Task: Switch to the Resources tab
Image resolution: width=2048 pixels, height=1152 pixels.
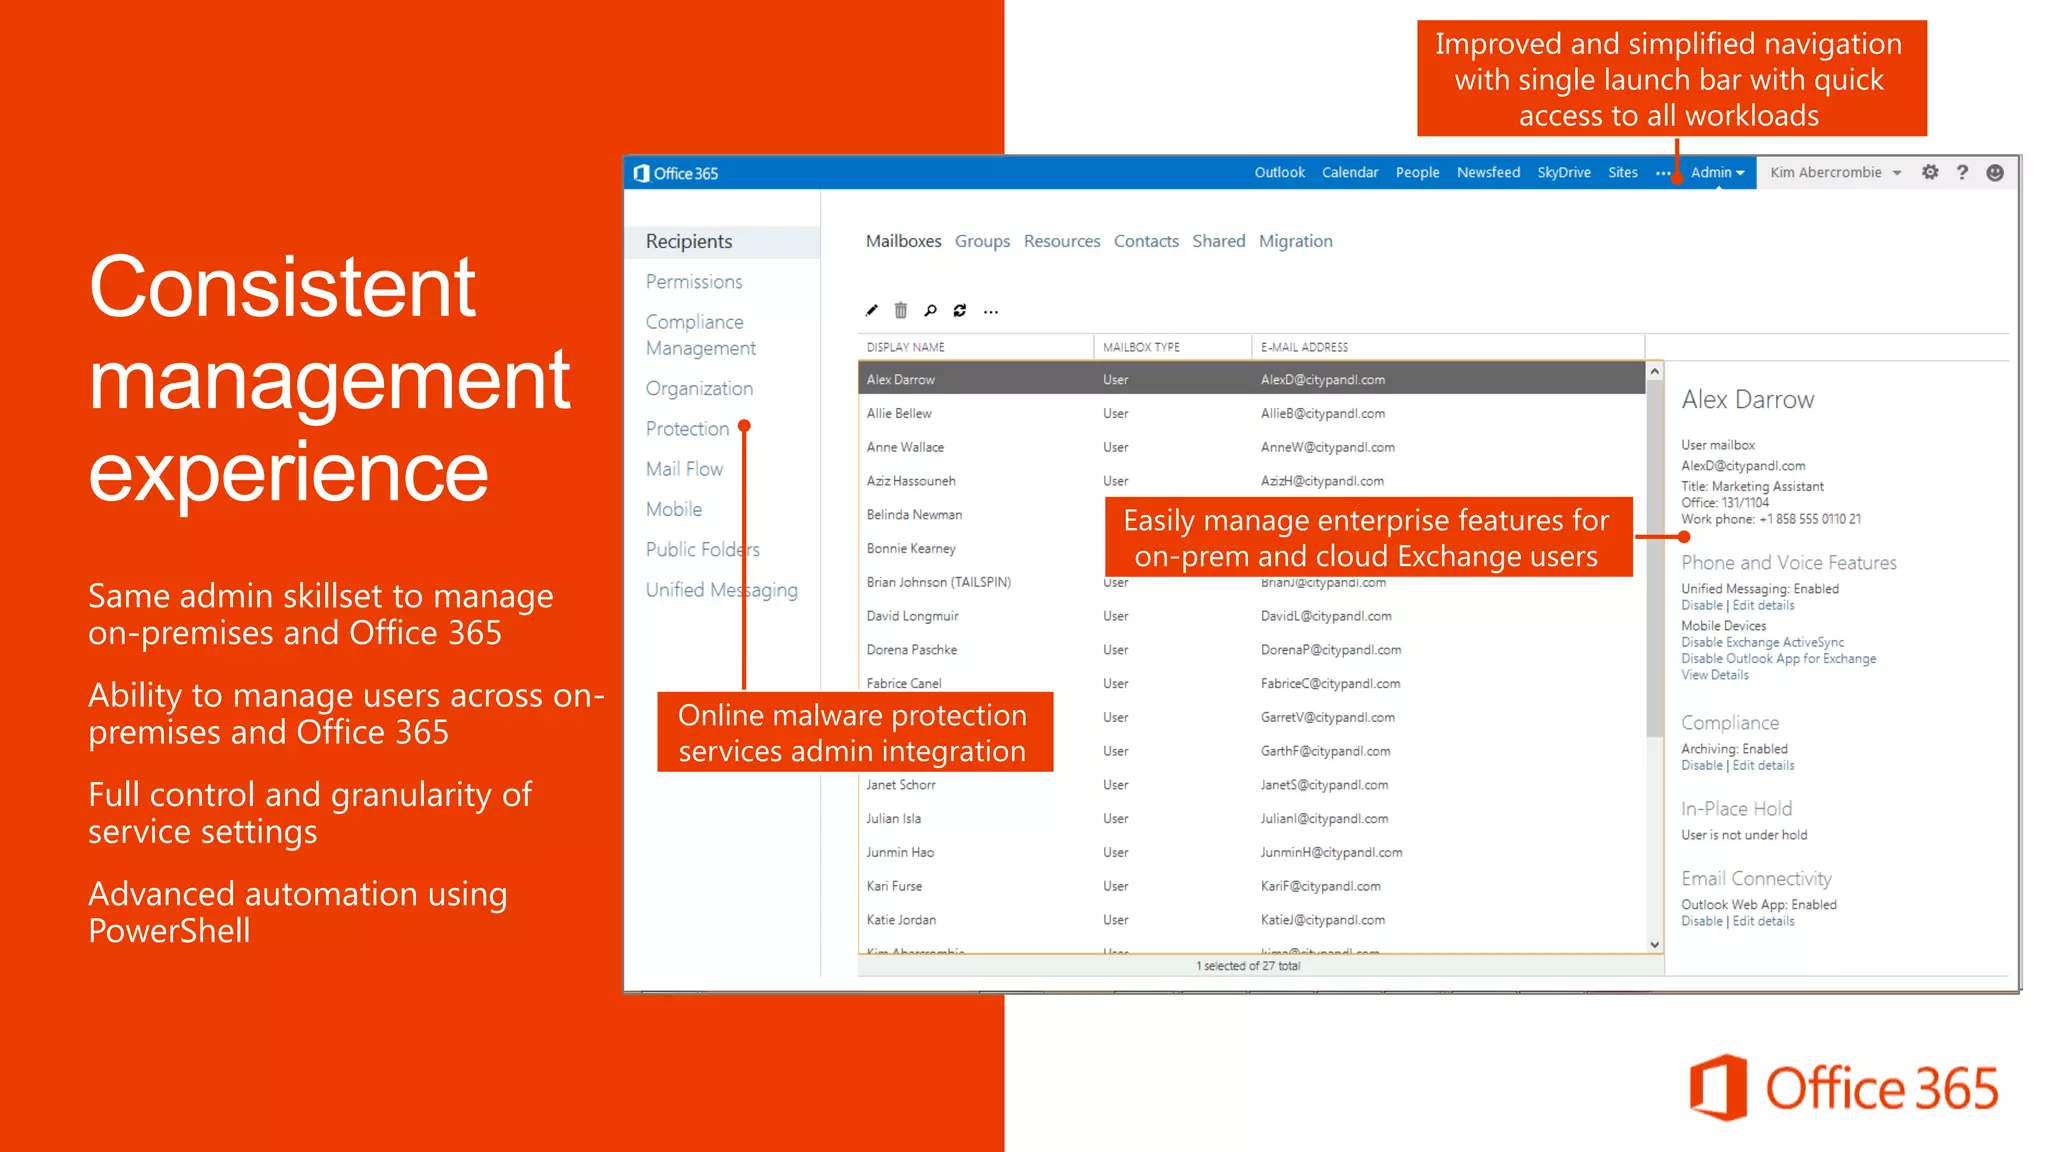Action: [x=1062, y=241]
